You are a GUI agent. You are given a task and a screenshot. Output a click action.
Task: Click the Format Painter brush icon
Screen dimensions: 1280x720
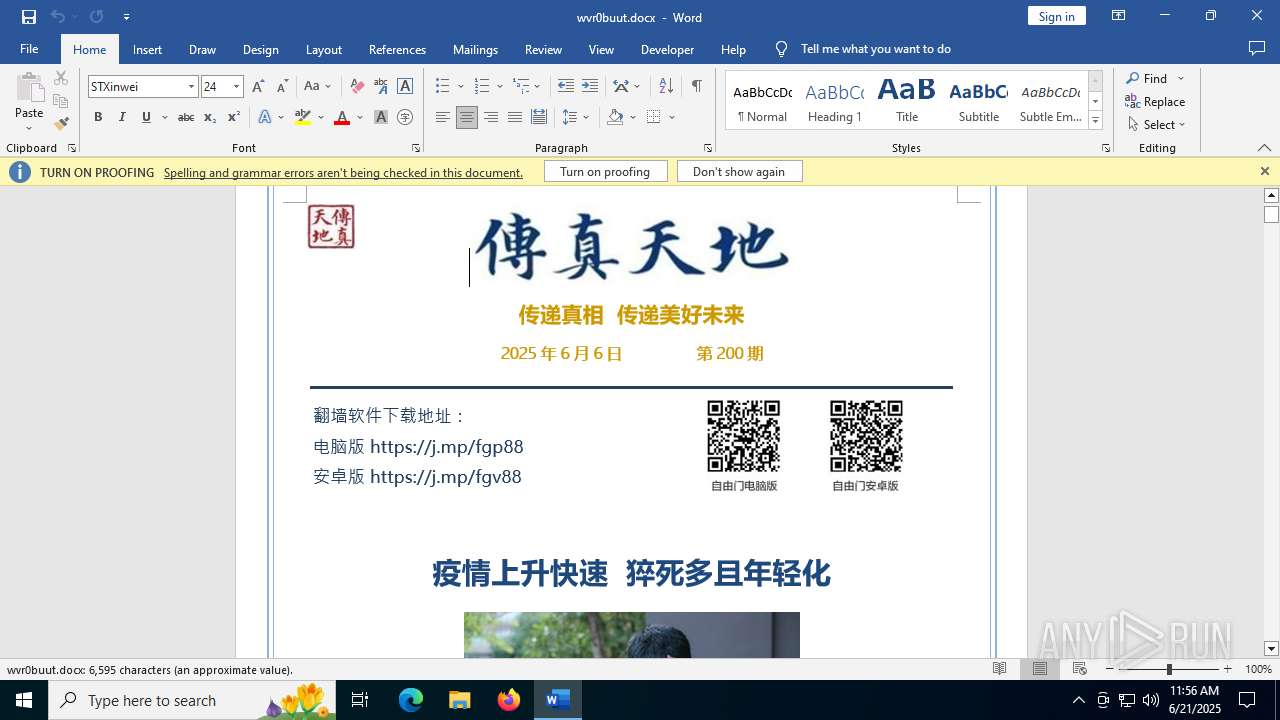coord(61,124)
